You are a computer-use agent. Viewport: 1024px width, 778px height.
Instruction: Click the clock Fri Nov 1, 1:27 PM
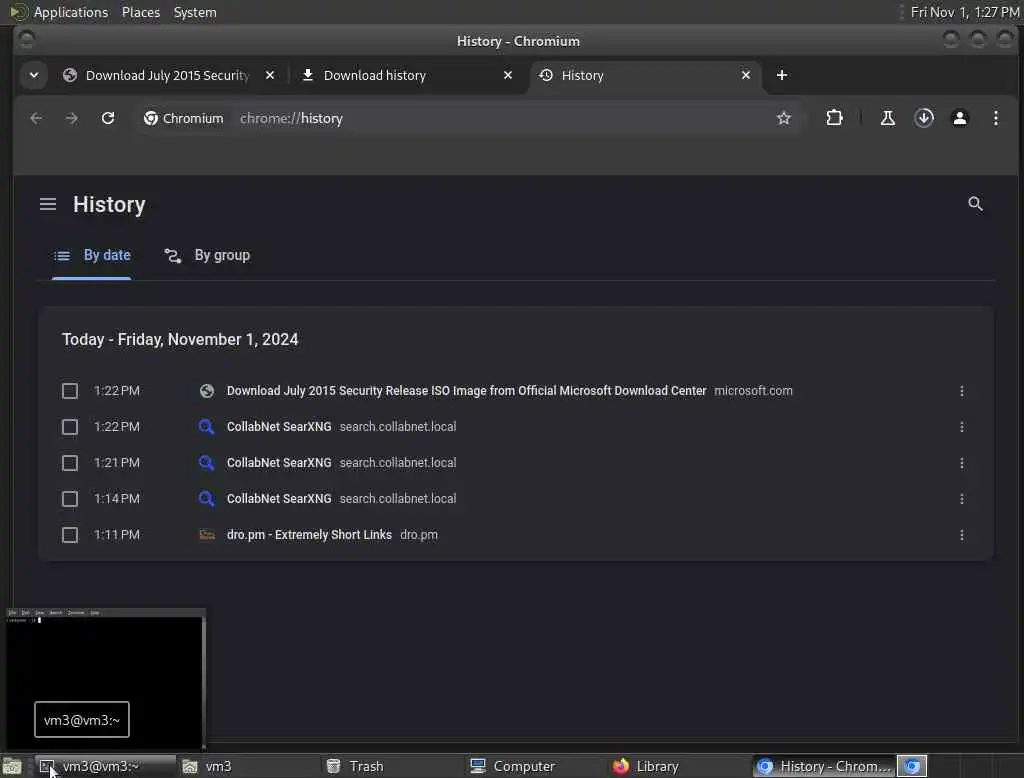click(965, 12)
